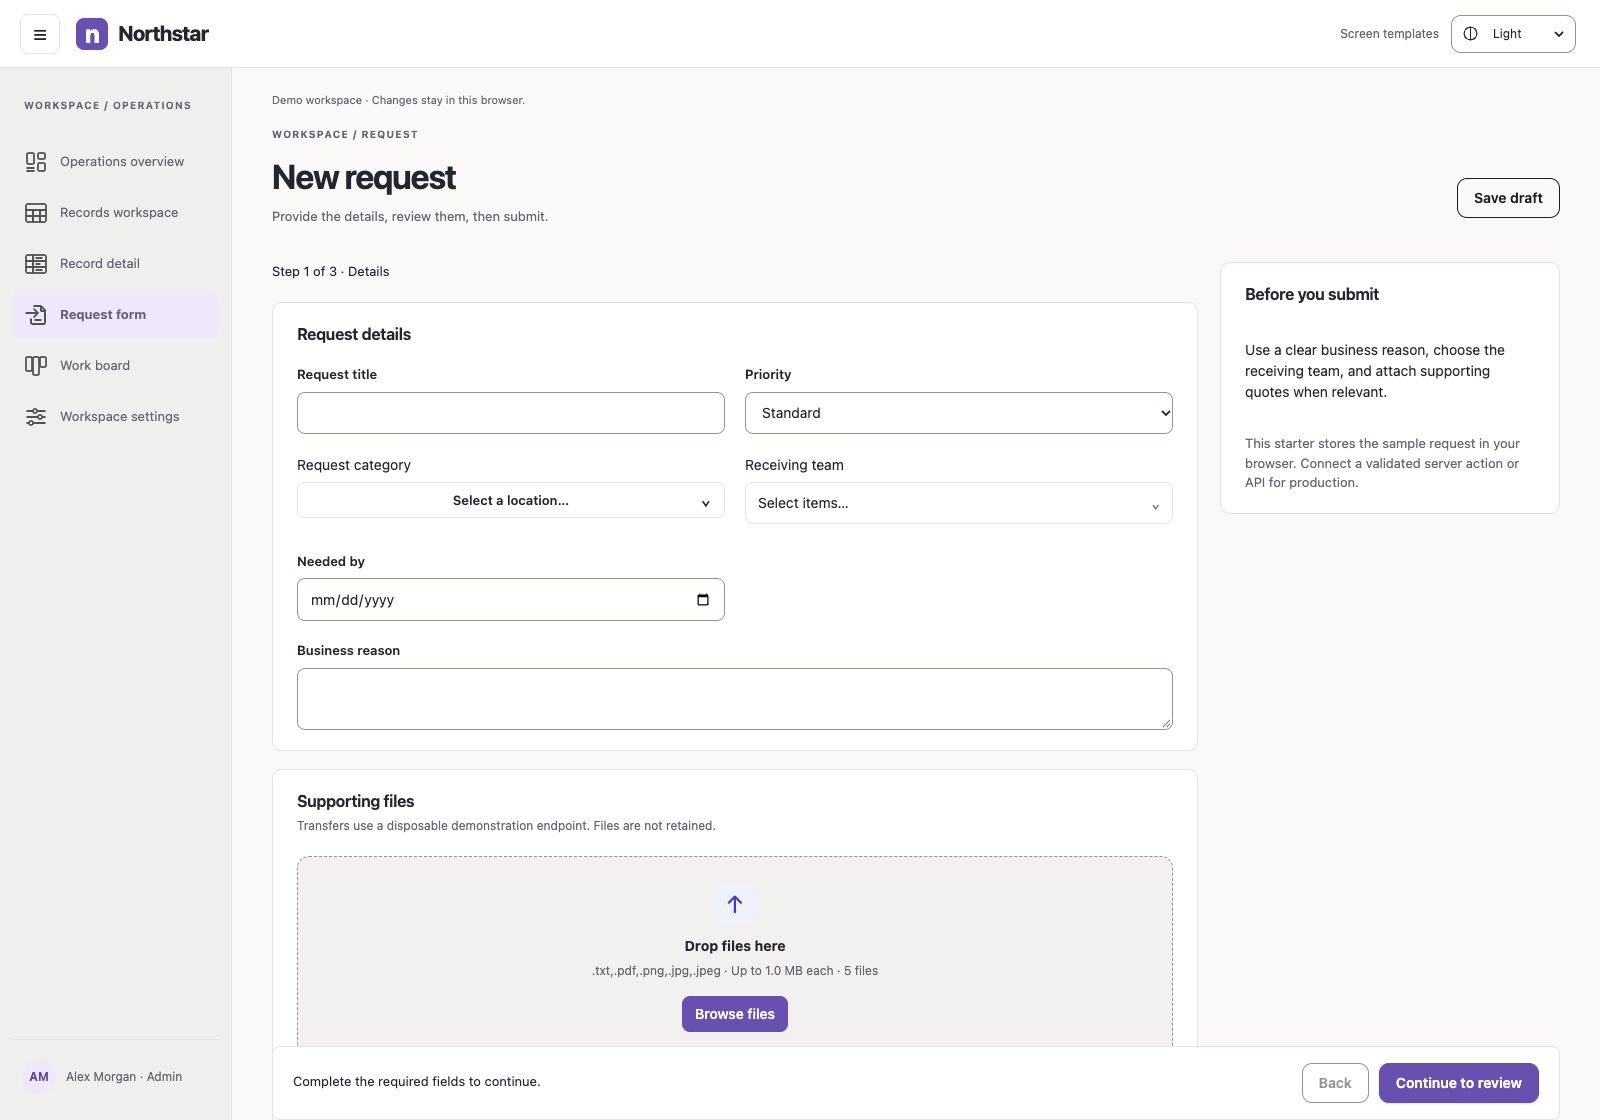This screenshot has height=1120, width=1600.
Task: Open the Priority dropdown set to Standard
Action: (x=959, y=413)
